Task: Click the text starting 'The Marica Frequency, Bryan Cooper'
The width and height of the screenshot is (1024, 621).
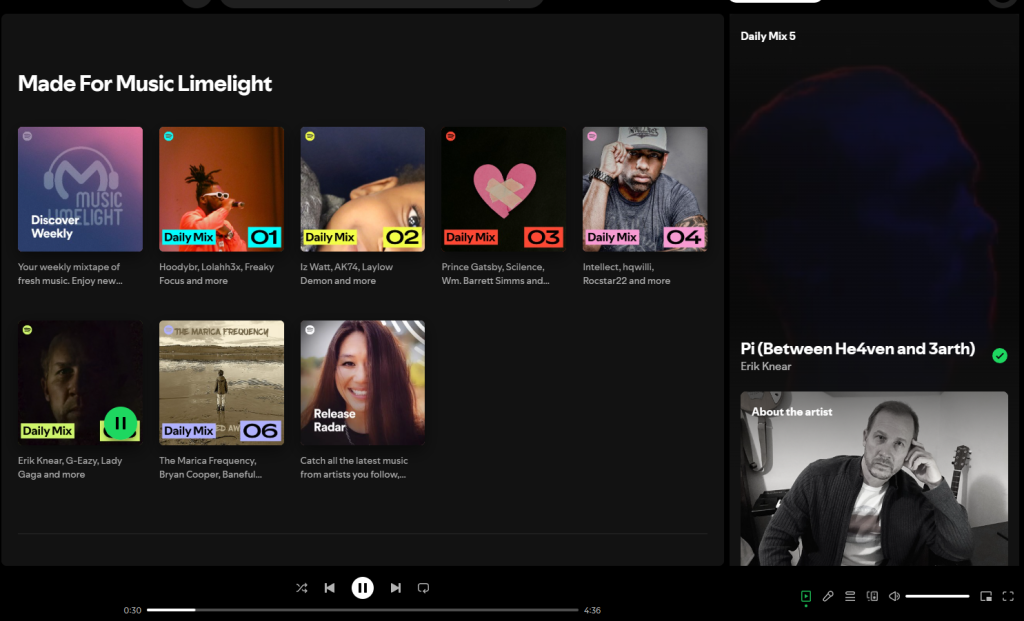Action: 210,468
